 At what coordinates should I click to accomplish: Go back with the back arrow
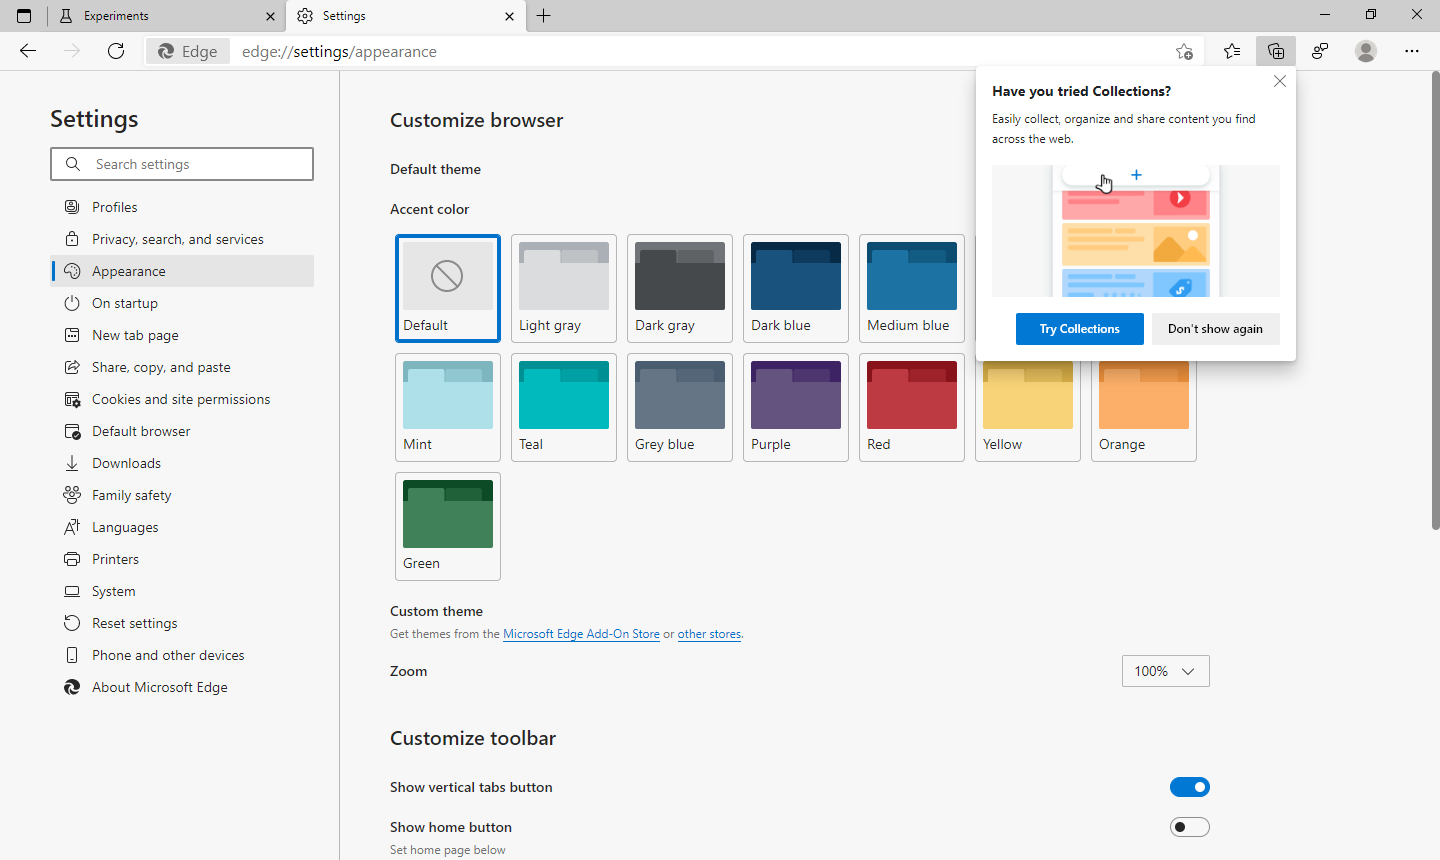(x=28, y=51)
